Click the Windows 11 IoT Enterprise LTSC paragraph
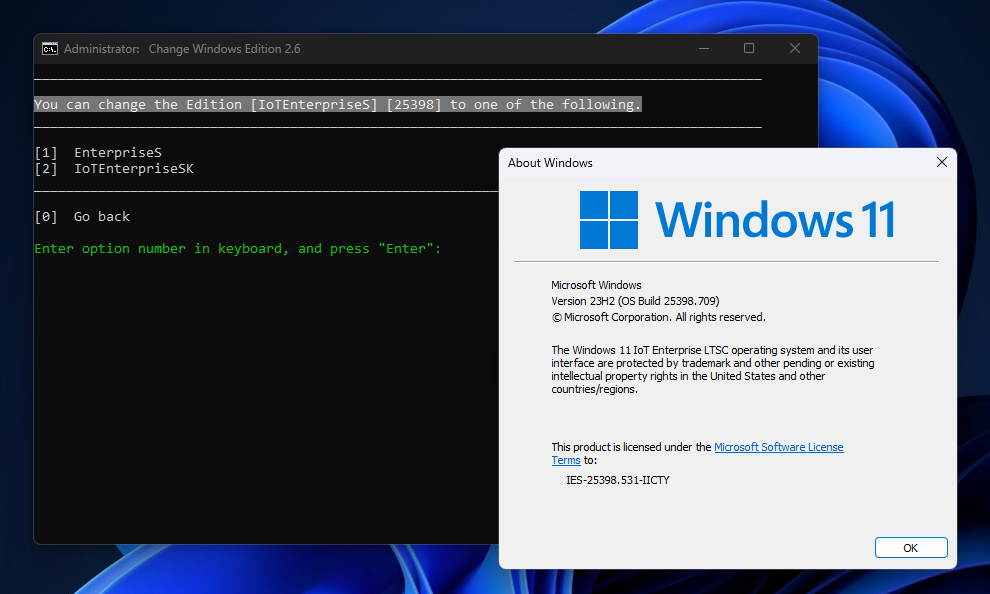 pyautogui.click(x=713, y=369)
